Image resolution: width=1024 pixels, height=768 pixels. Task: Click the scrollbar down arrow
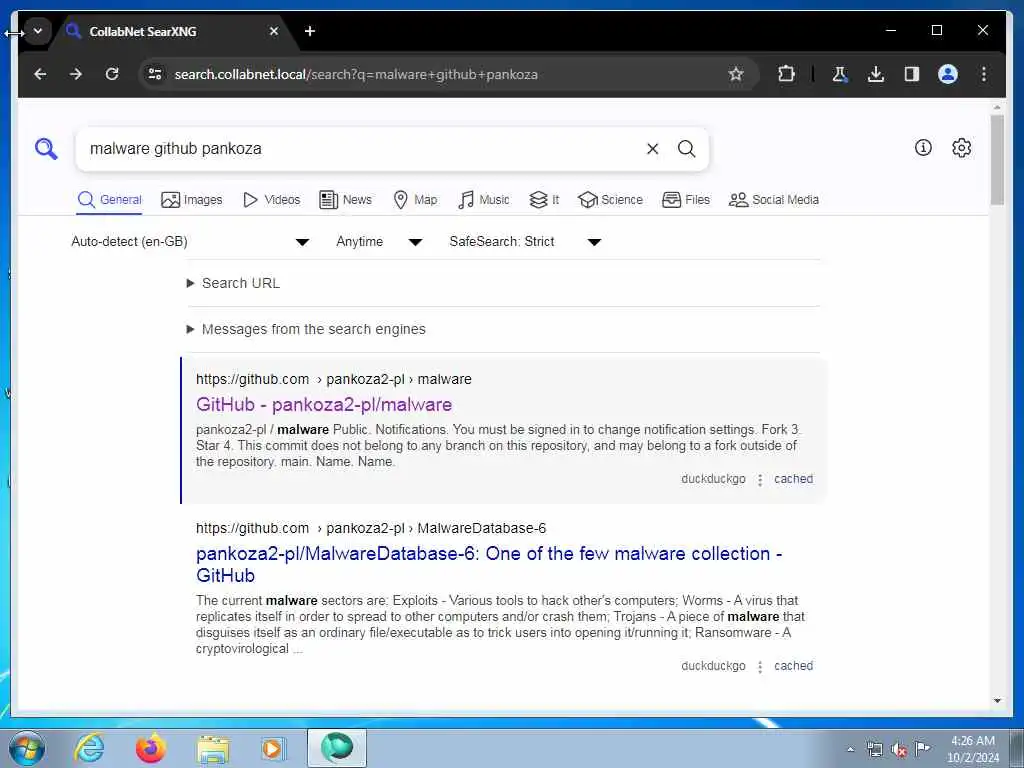click(997, 701)
